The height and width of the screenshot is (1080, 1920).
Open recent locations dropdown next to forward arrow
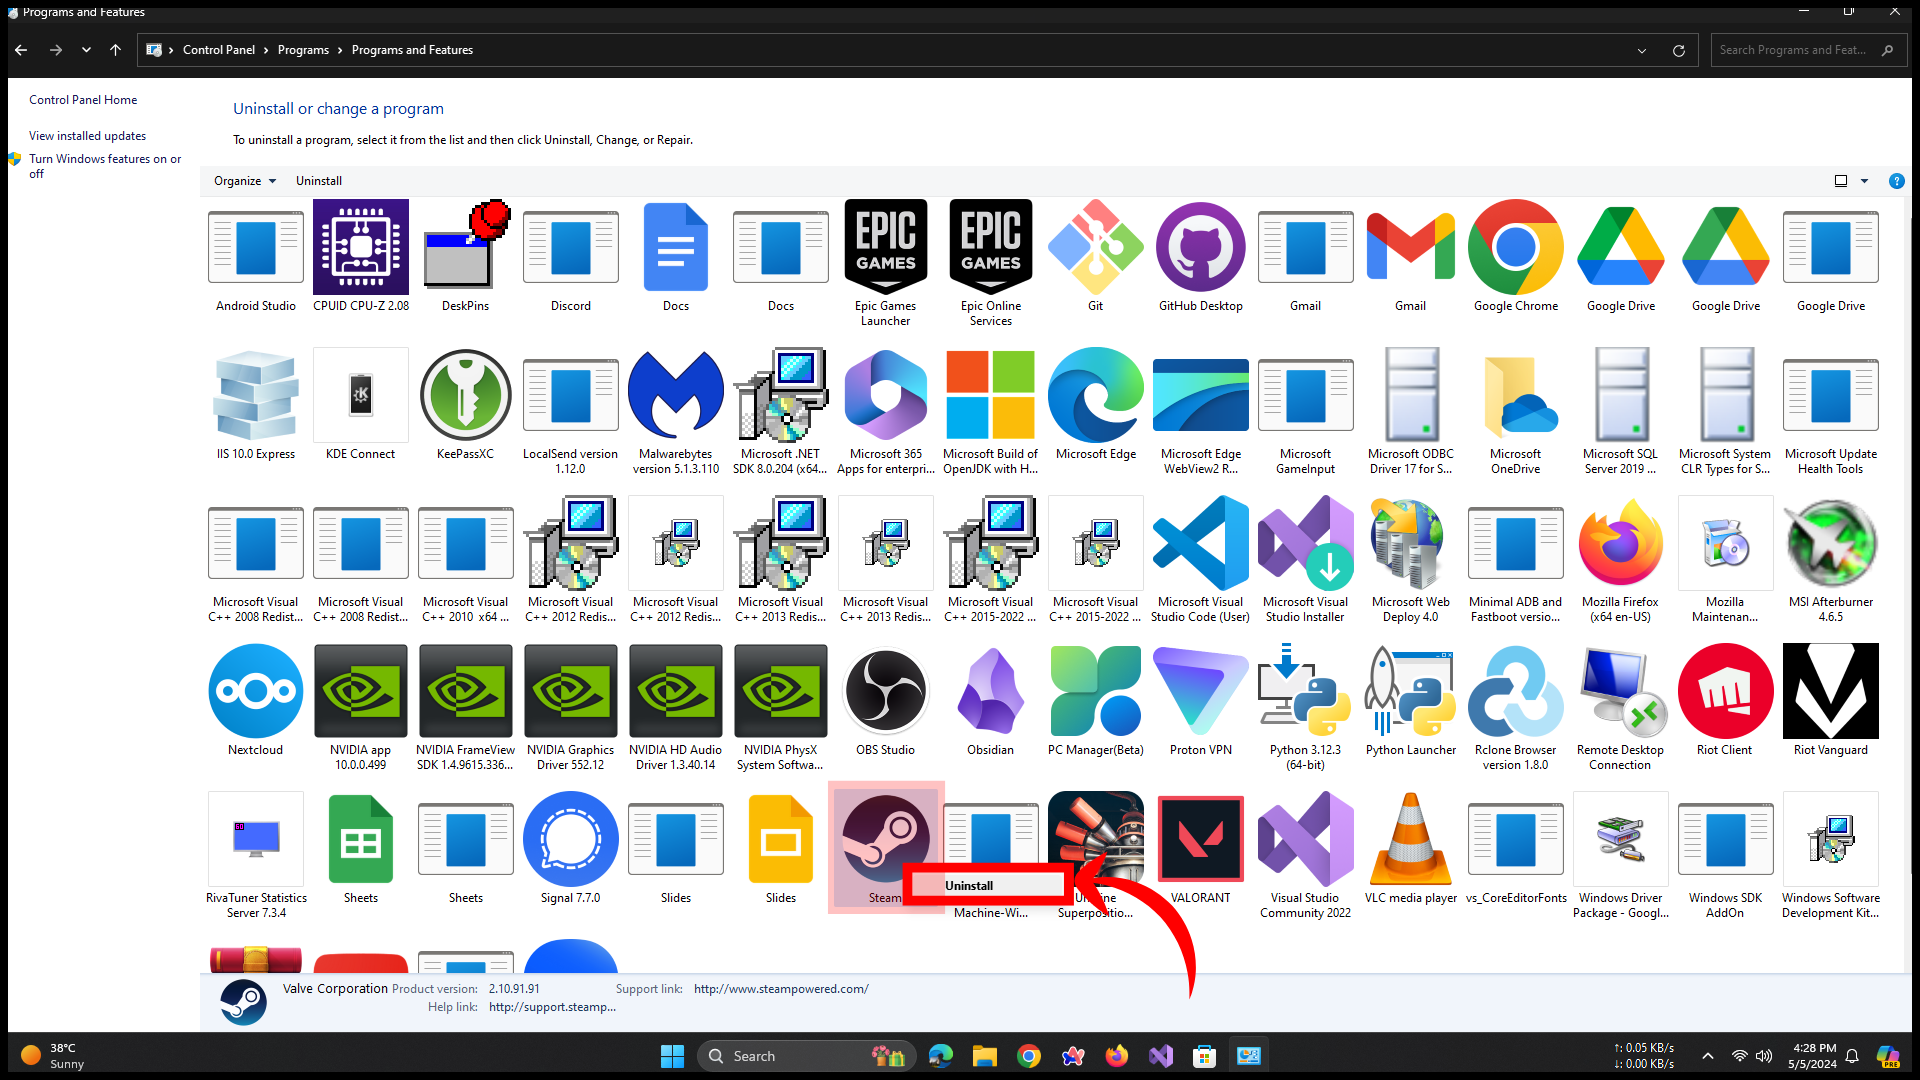pyautogui.click(x=86, y=50)
